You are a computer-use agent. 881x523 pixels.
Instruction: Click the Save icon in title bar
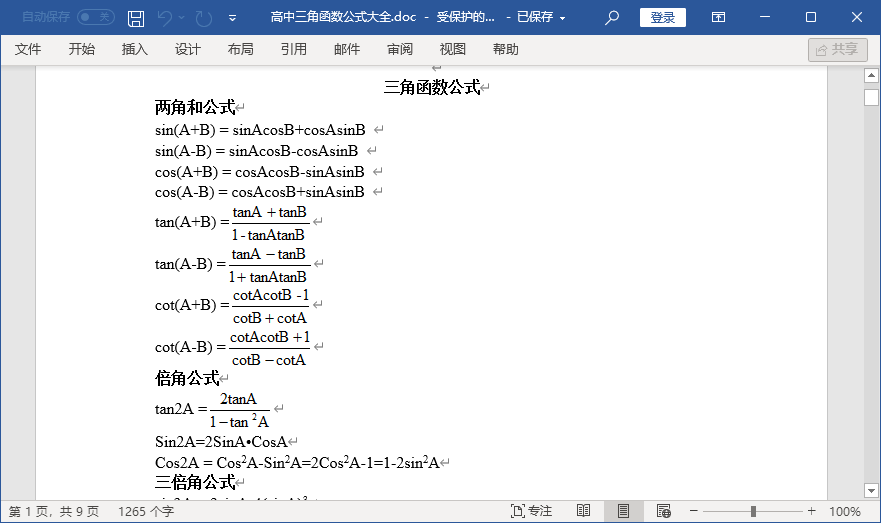(136, 18)
